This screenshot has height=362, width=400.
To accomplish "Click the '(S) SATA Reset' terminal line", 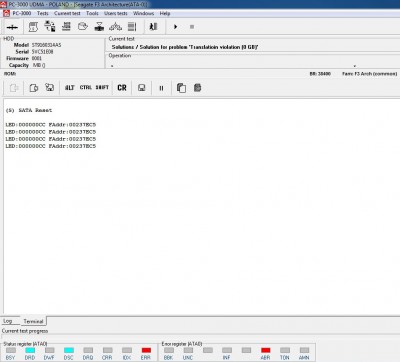I will pos(29,110).
